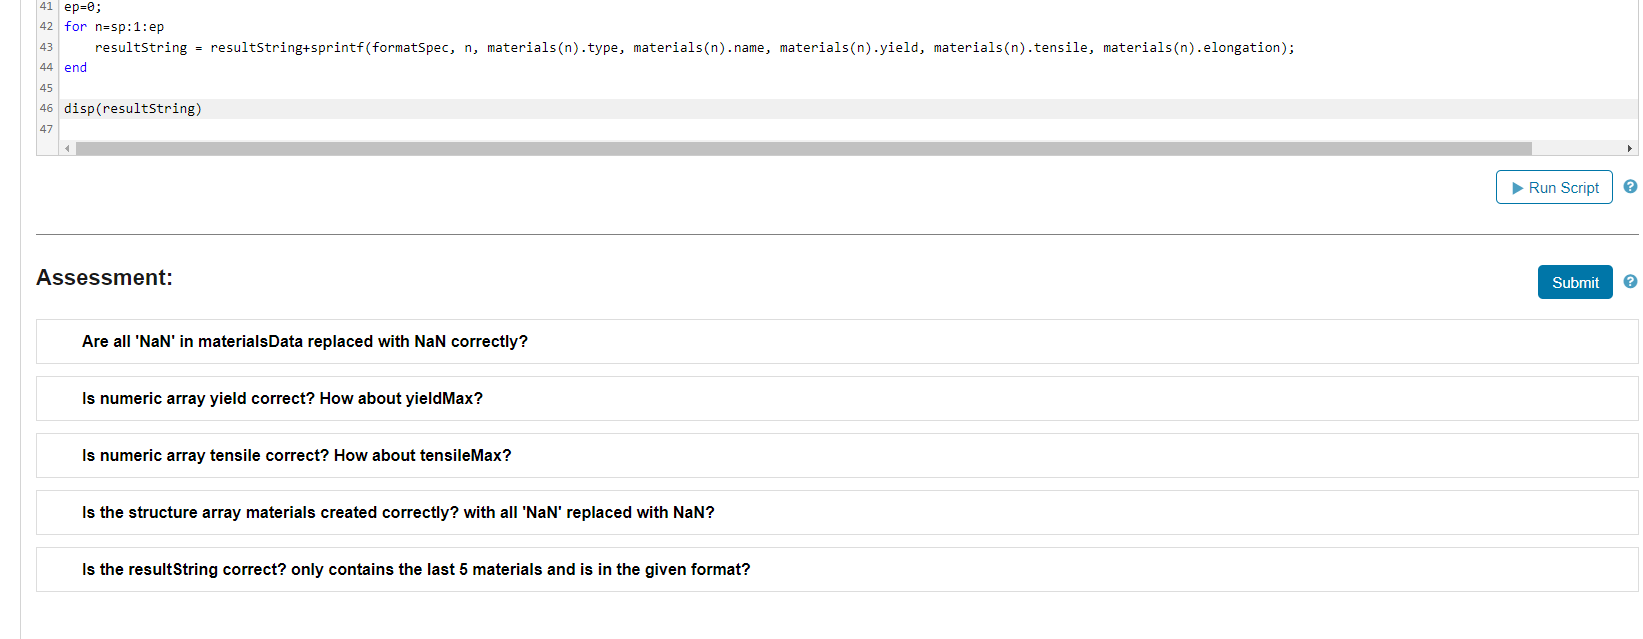
Task: Click the 'end' keyword on line 44
Action: tap(76, 68)
